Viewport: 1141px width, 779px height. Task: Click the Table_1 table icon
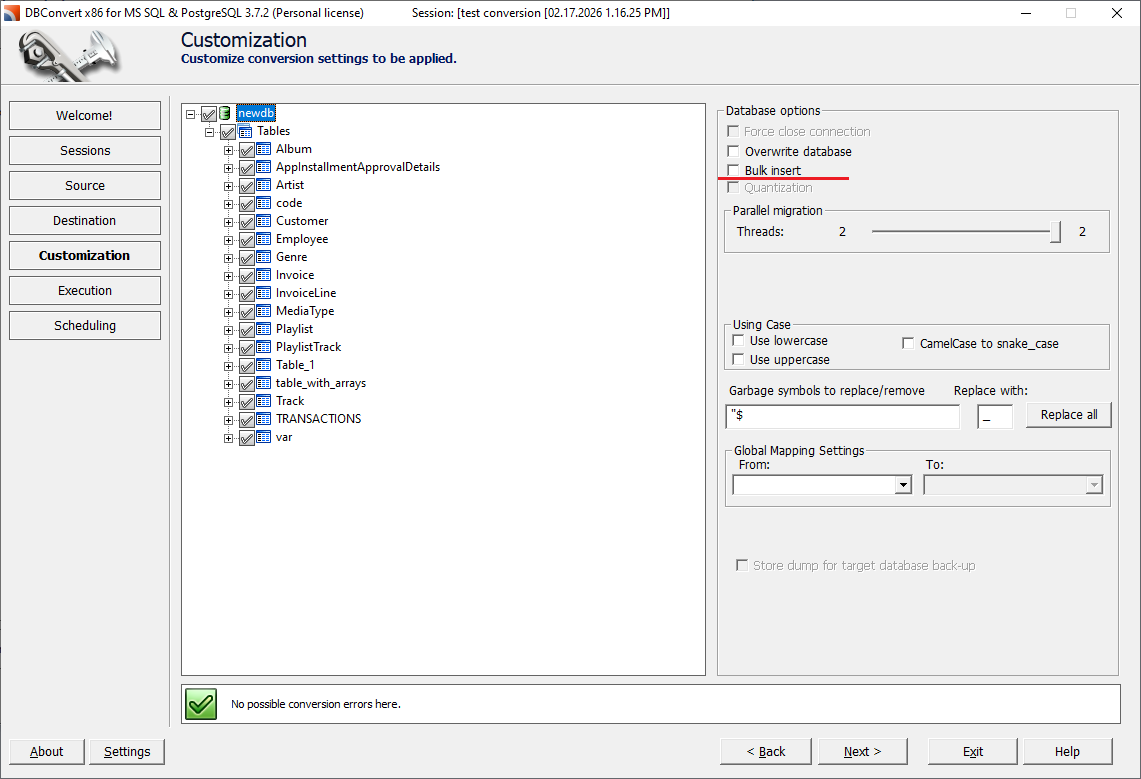(263, 365)
